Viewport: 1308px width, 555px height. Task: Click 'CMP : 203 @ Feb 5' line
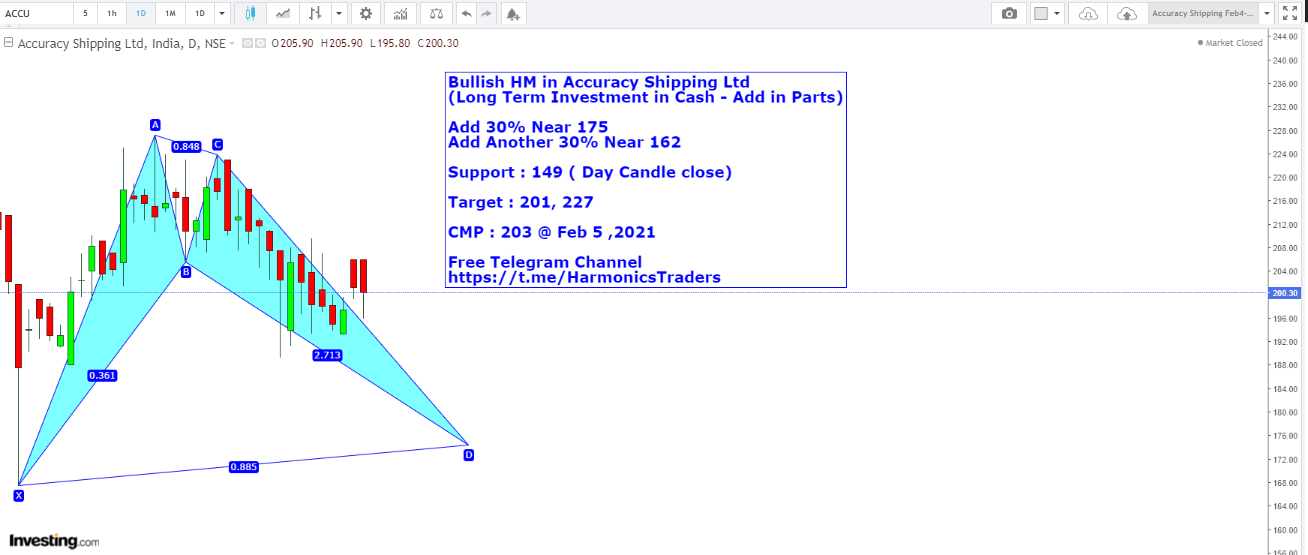(552, 232)
